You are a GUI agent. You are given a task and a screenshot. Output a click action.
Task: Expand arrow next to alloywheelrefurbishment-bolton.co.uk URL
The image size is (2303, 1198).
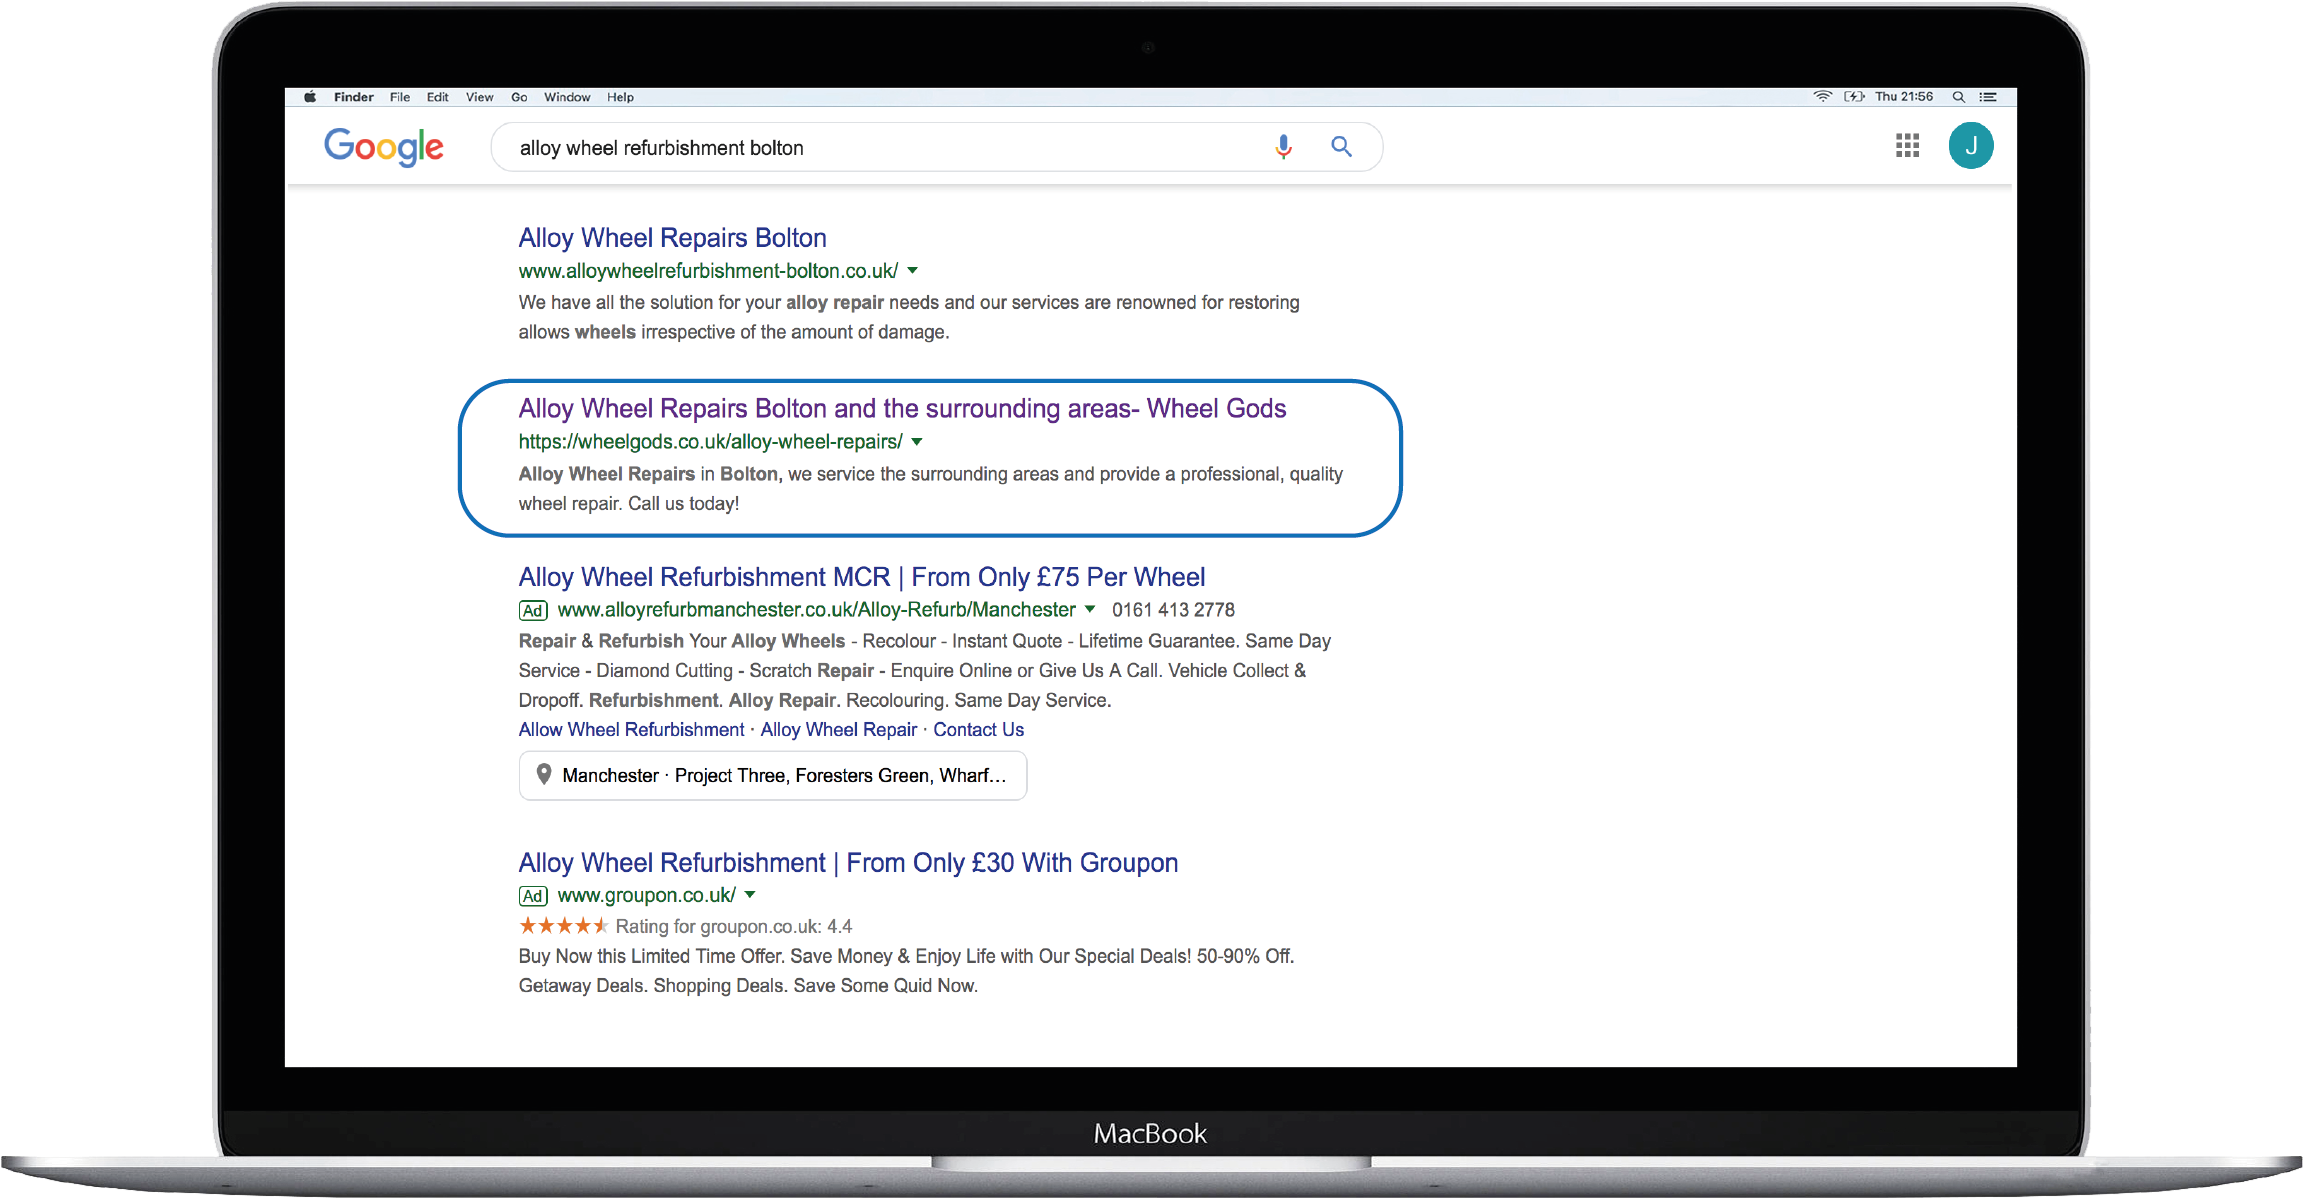click(912, 271)
